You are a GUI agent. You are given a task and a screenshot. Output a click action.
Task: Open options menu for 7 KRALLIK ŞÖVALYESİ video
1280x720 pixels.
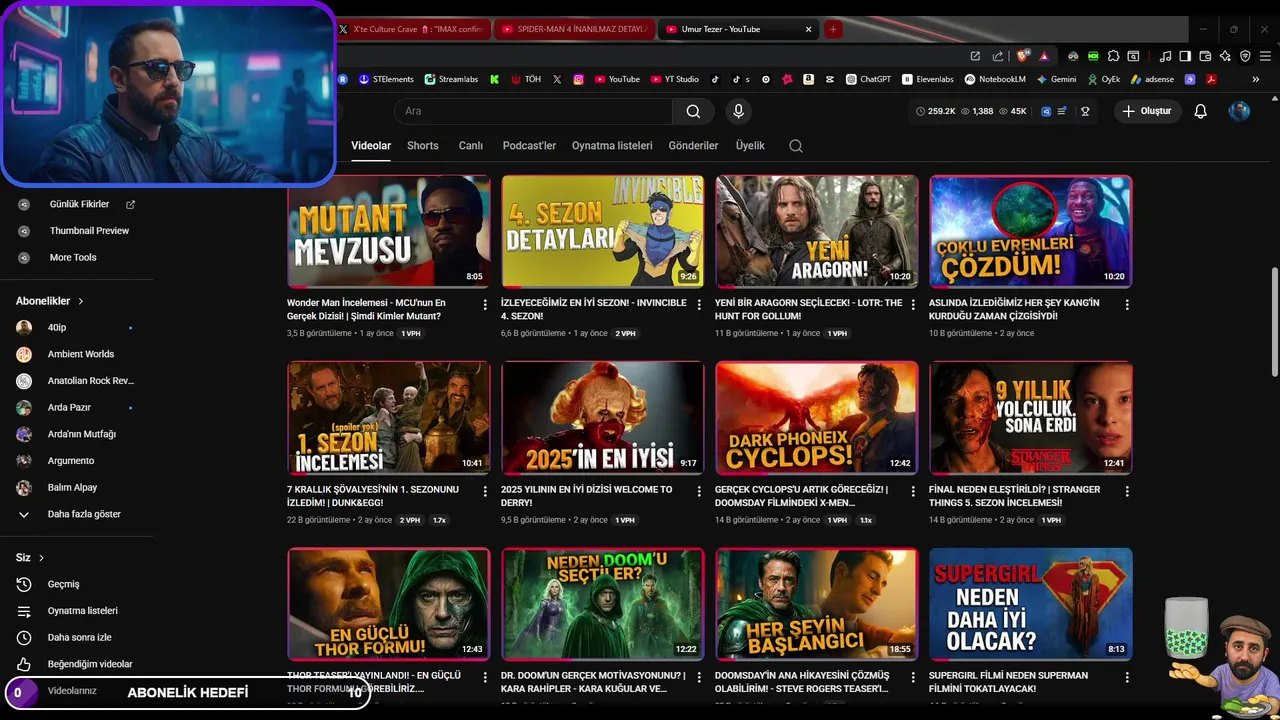click(x=485, y=491)
